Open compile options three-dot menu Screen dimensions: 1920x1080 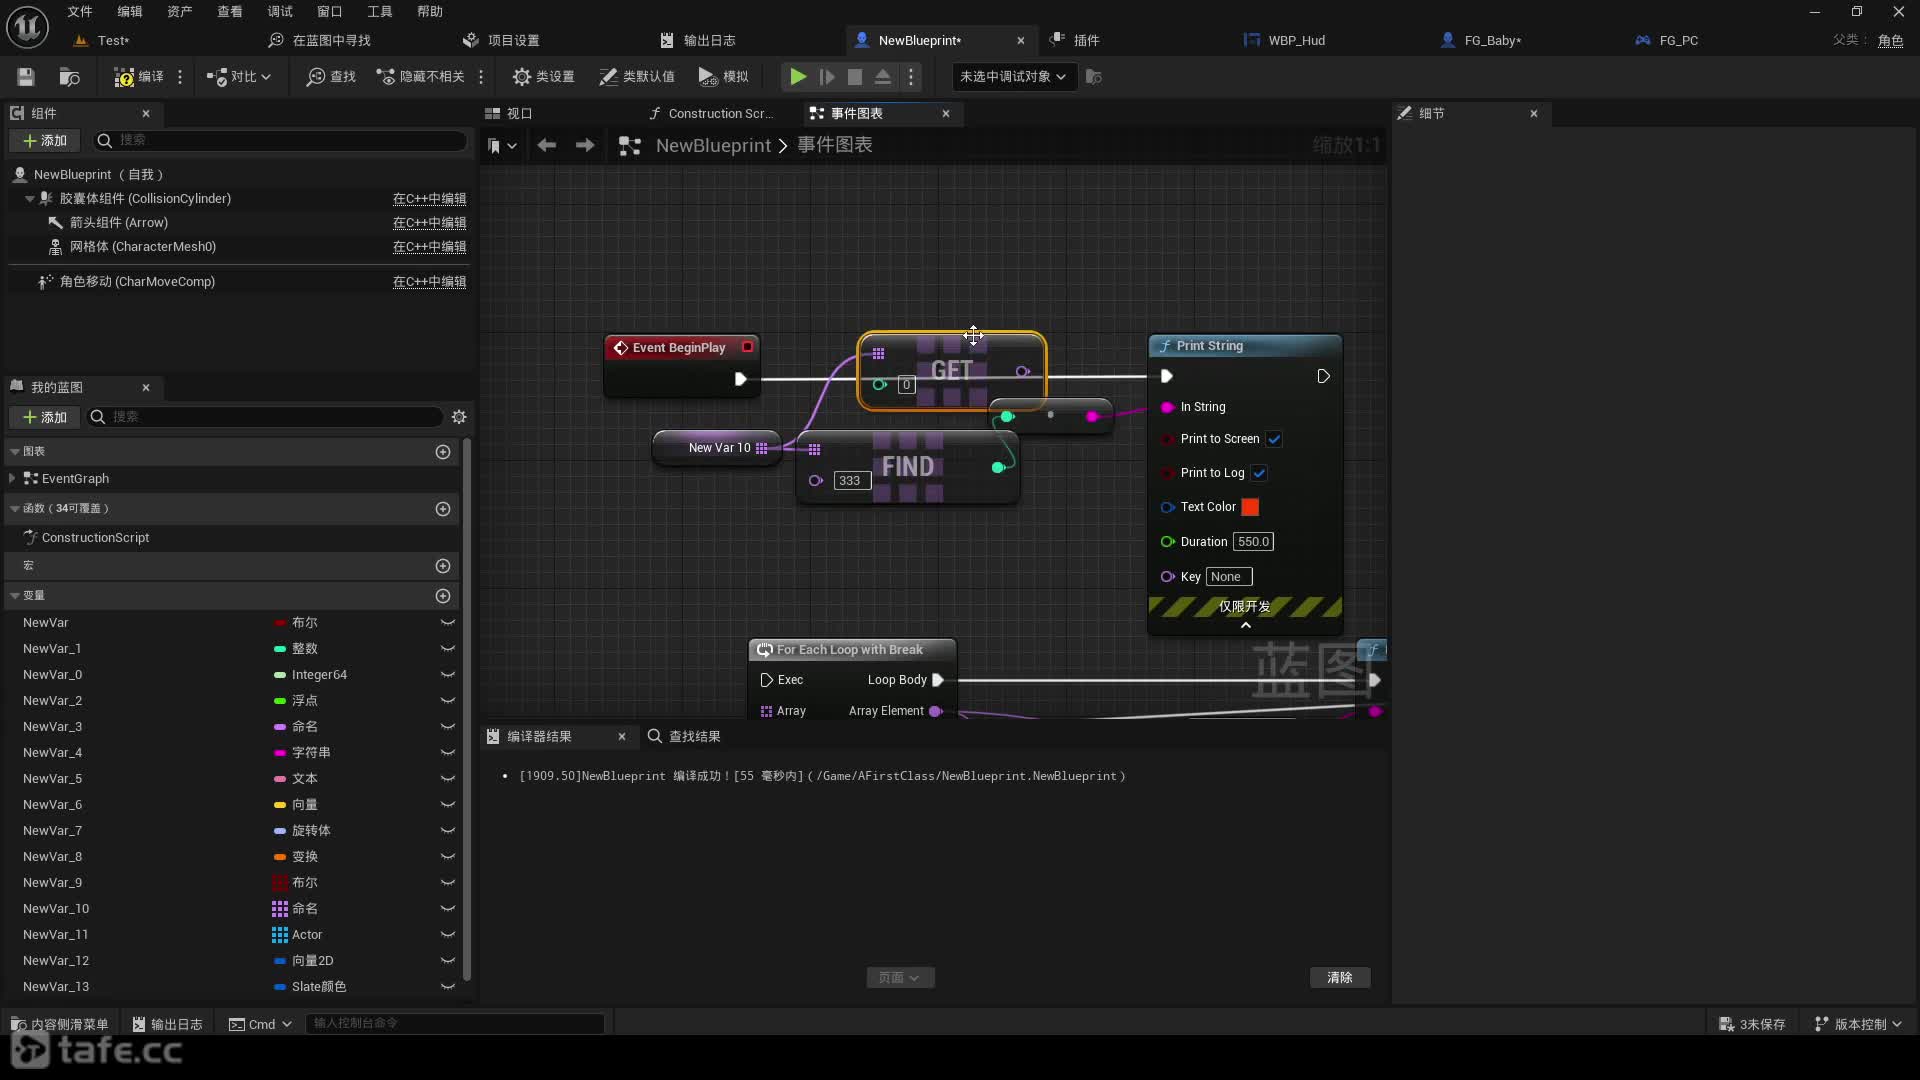click(x=180, y=77)
